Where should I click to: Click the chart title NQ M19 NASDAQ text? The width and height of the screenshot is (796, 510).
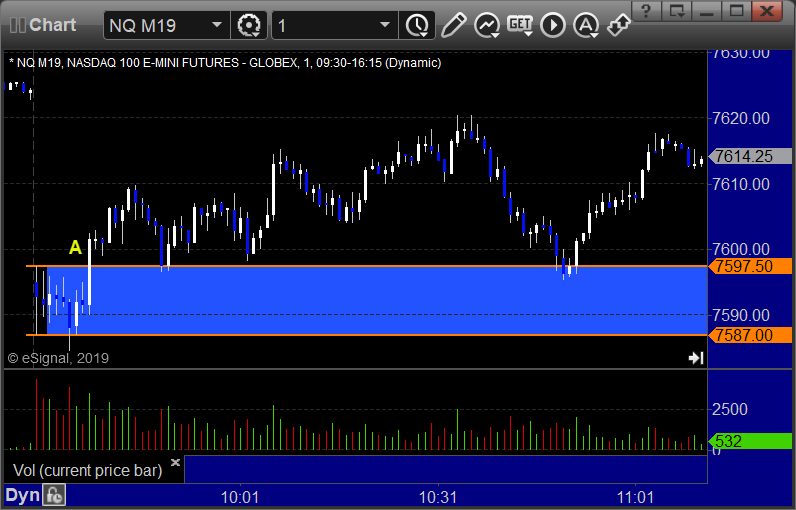pos(225,63)
